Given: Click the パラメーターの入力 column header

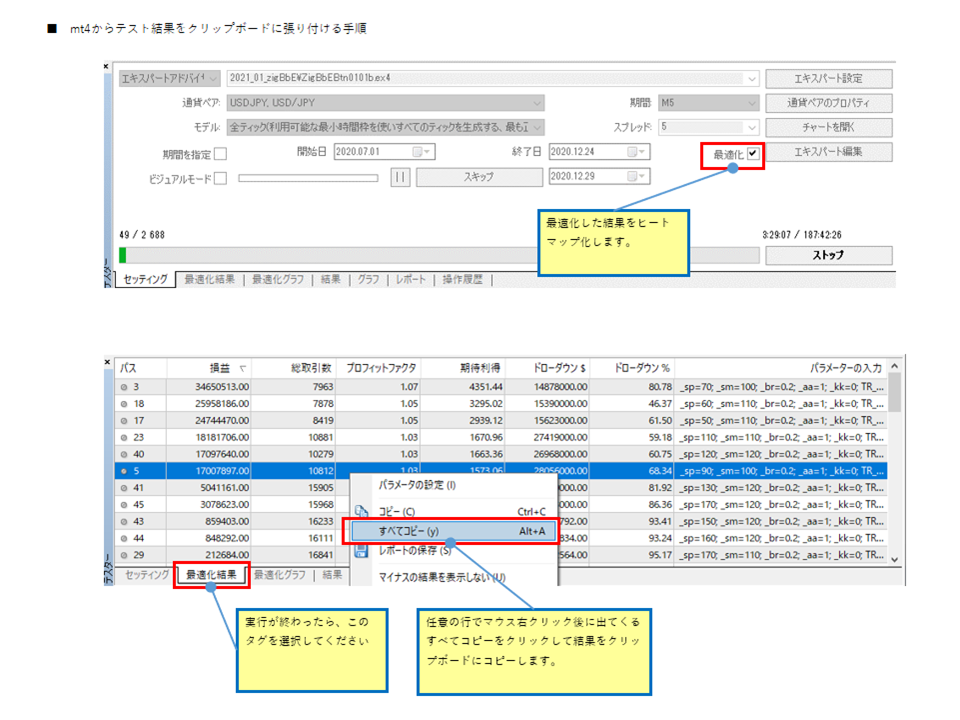Looking at the screenshot, I should click(x=781, y=369).
